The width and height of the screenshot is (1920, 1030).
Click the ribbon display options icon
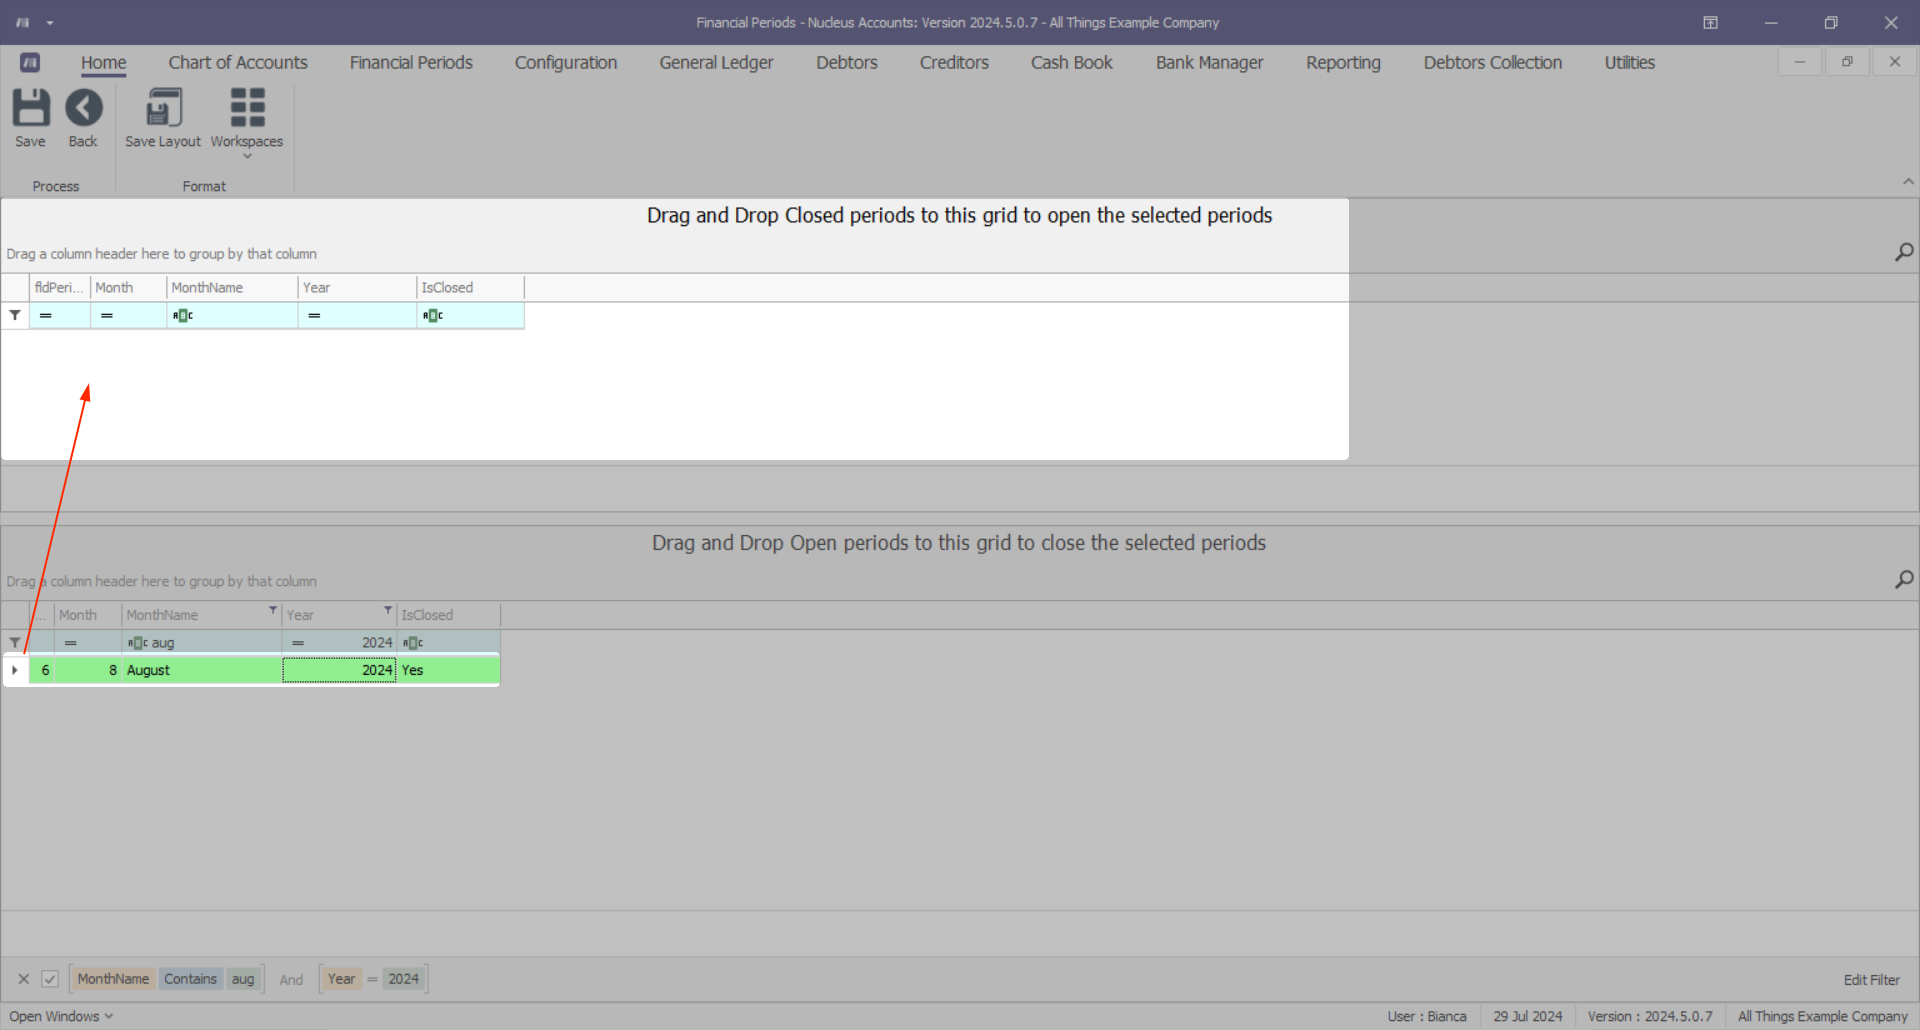(1710, 22)
